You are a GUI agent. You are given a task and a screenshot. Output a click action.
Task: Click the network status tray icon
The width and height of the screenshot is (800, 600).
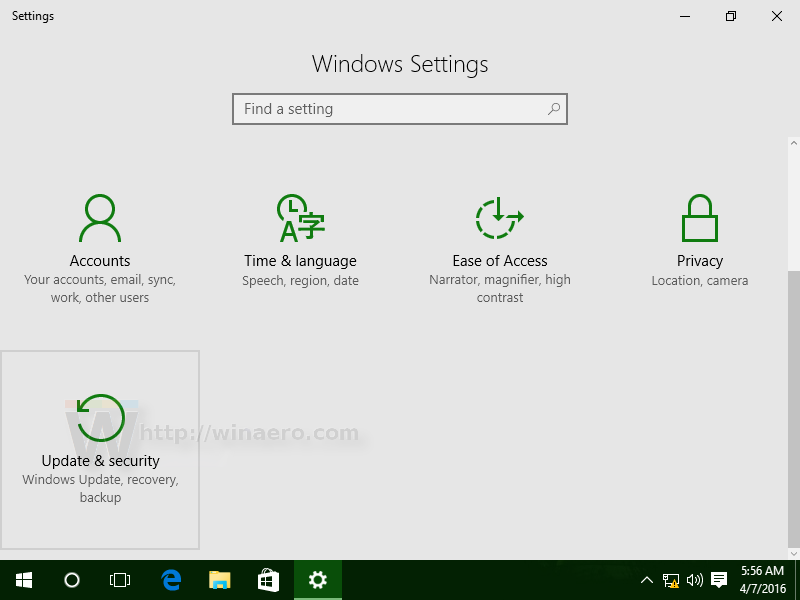(x=670, y=581)
